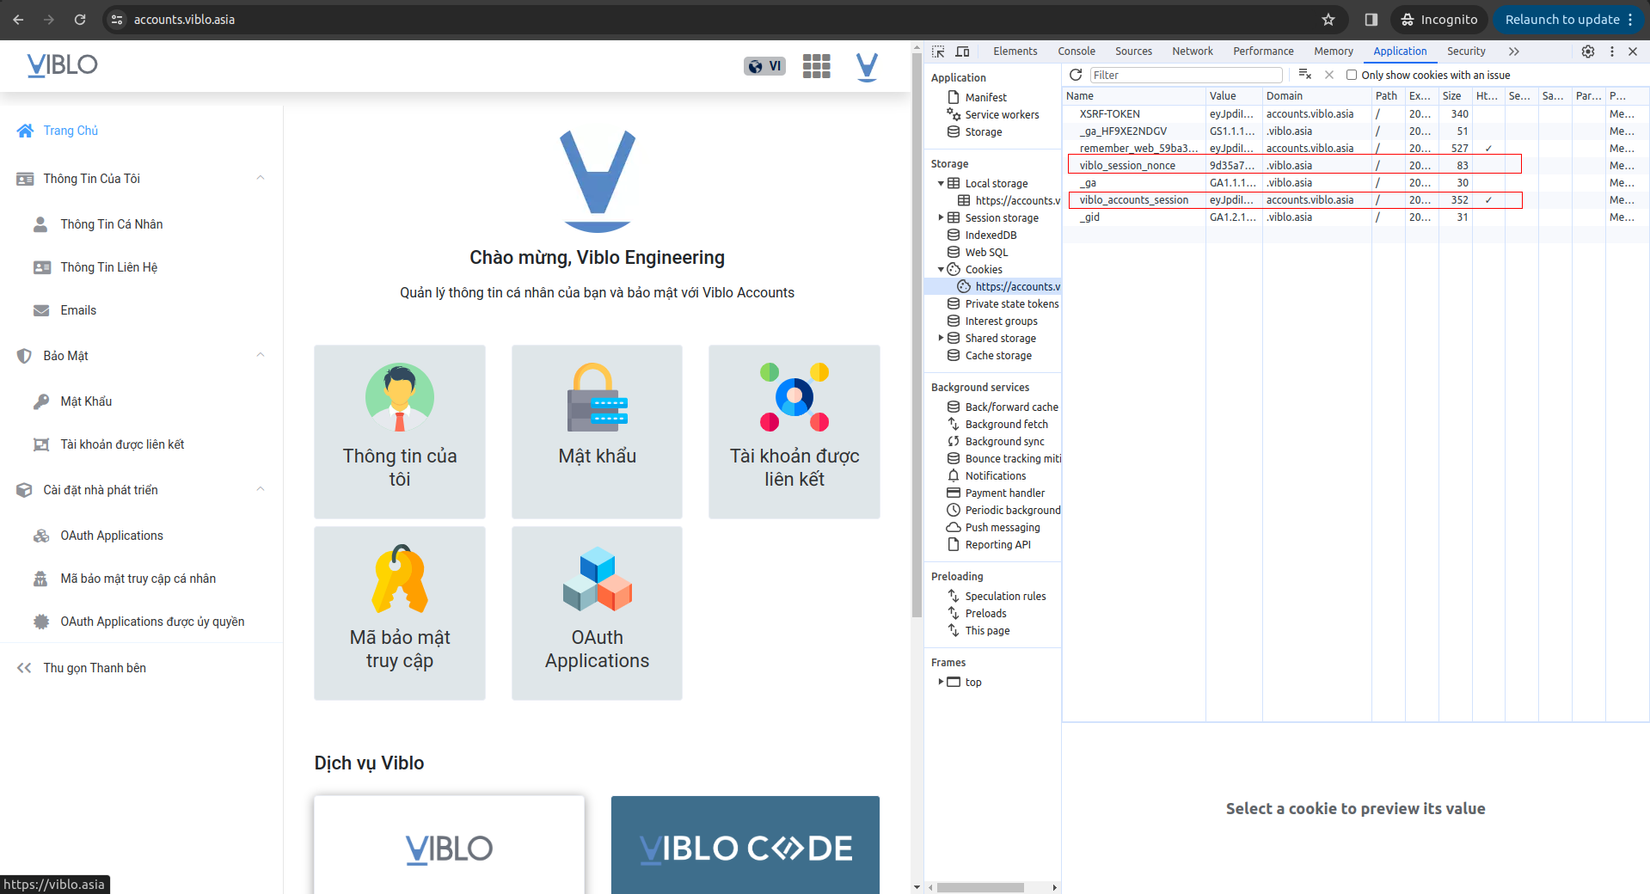This screenshot has height=894, width=1650.
Task: Open Thông Tin Liên Hệ page
Action: coord(108,267)
